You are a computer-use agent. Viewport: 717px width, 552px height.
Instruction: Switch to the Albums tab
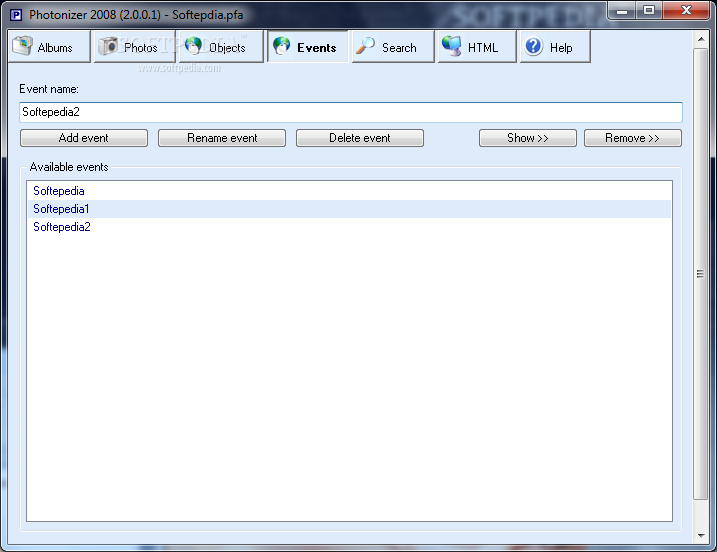pos(49,46)
